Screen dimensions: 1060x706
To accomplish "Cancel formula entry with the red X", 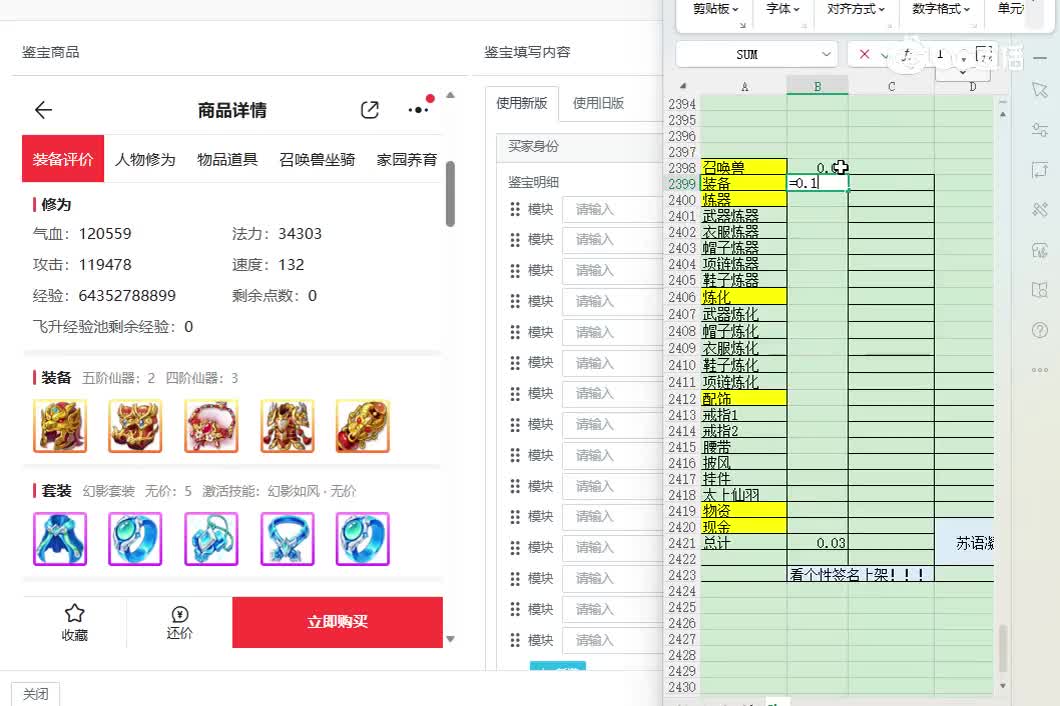I will (x=865, y=54).
